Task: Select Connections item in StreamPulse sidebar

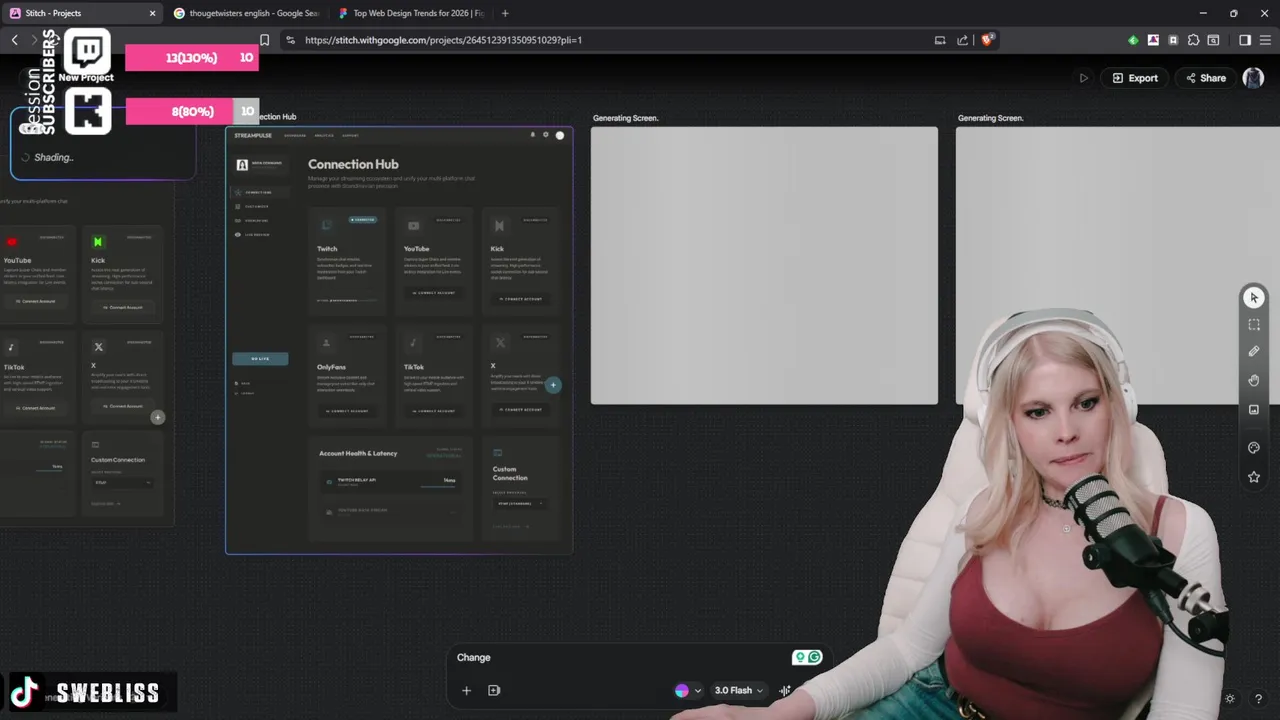Action: (x=258, y=192)
